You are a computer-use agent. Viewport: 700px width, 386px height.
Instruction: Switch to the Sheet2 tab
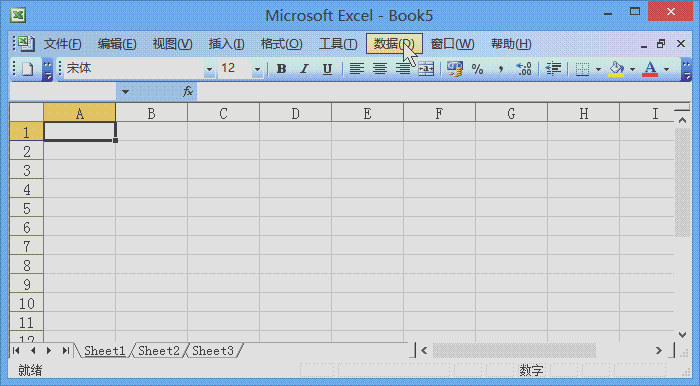(x=159, y=351)
